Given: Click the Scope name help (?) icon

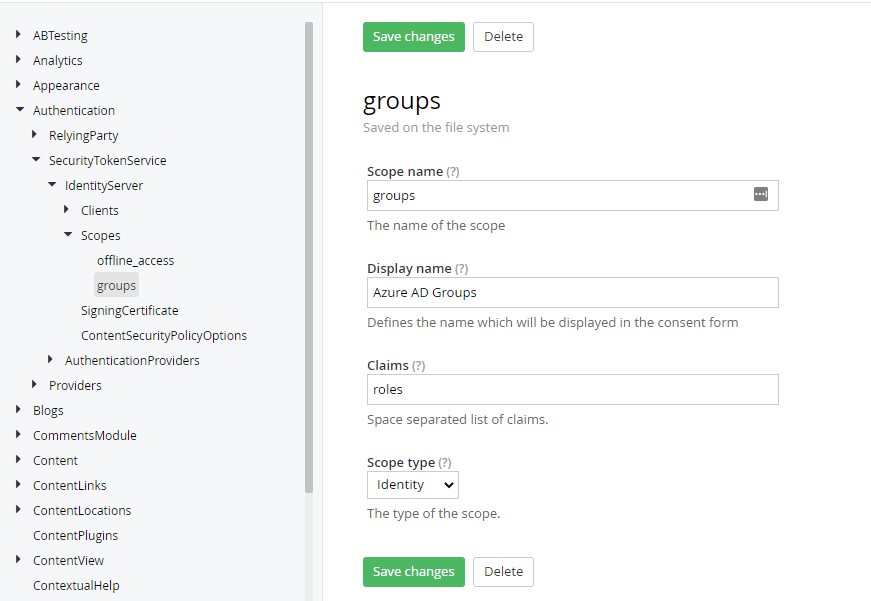Looking at the screenshot, I should click(x=453, y=172).
